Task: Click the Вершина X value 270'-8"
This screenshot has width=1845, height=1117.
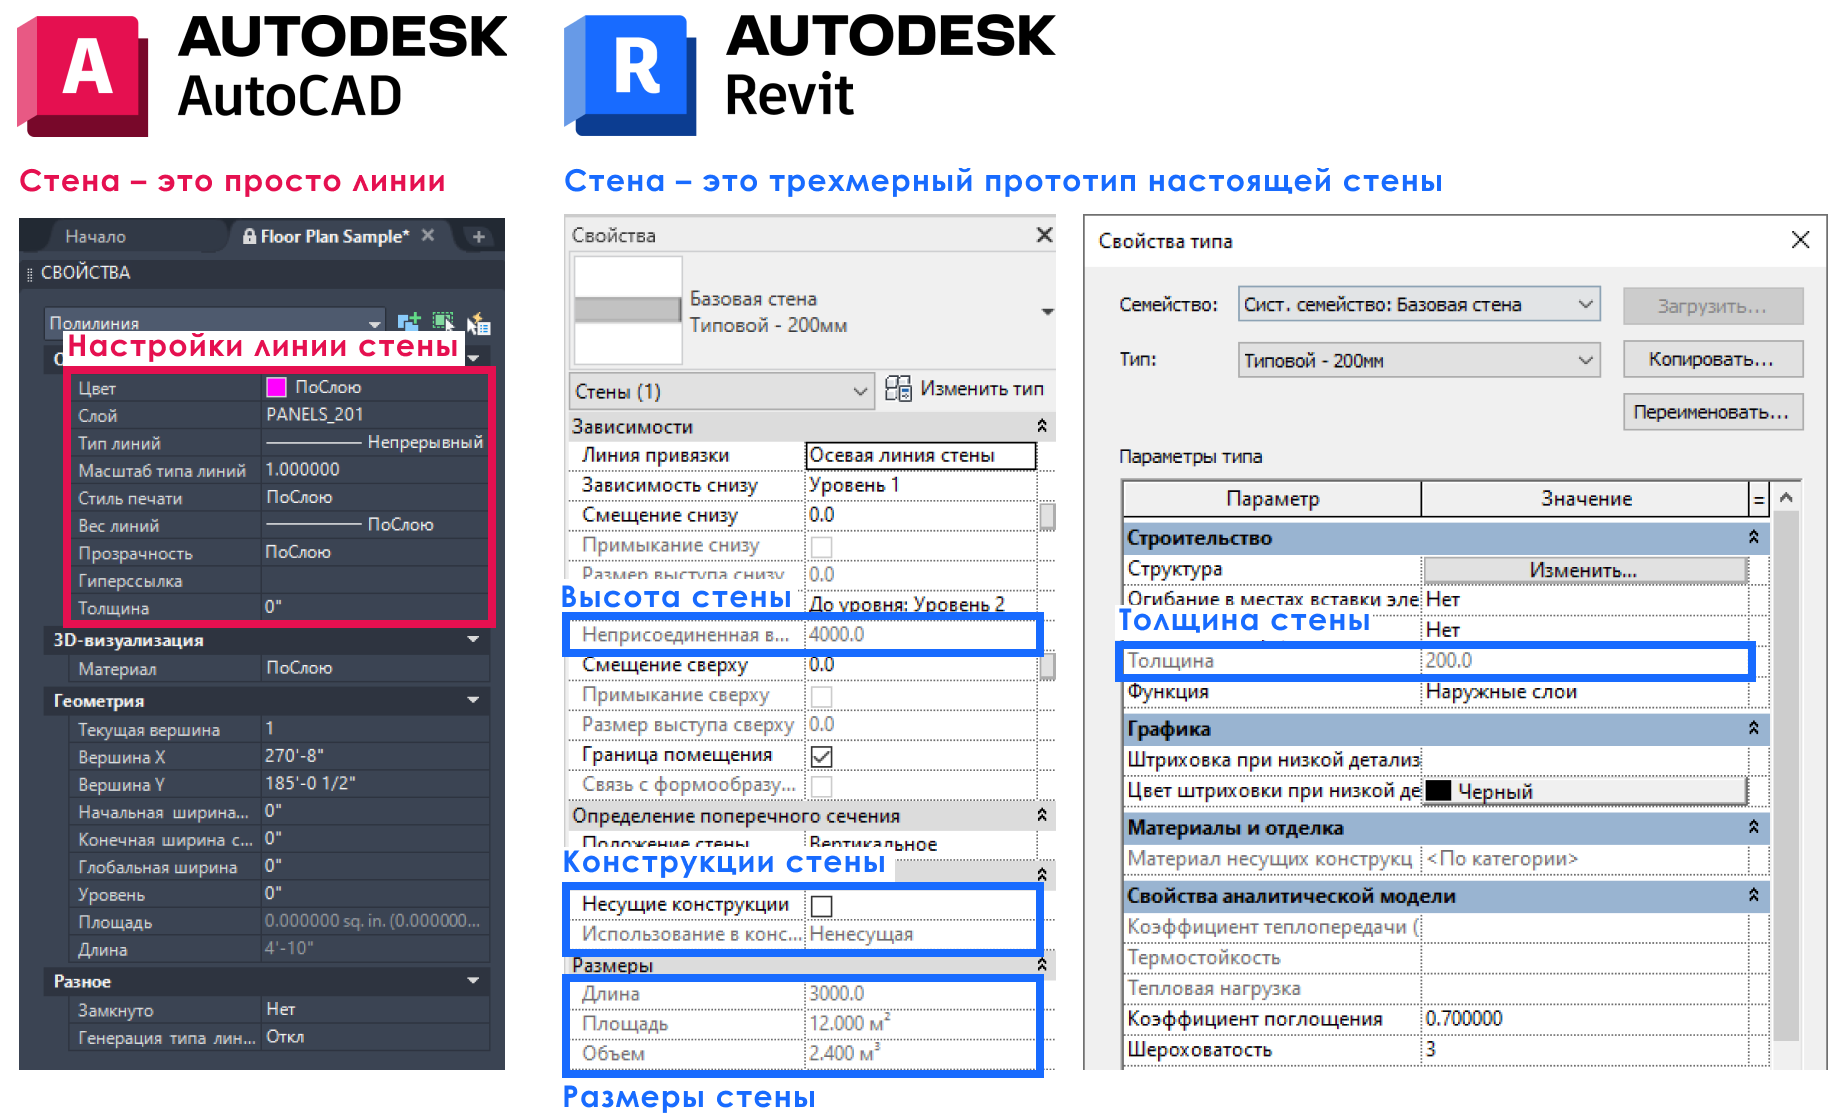Action: [x=374, y=756]
